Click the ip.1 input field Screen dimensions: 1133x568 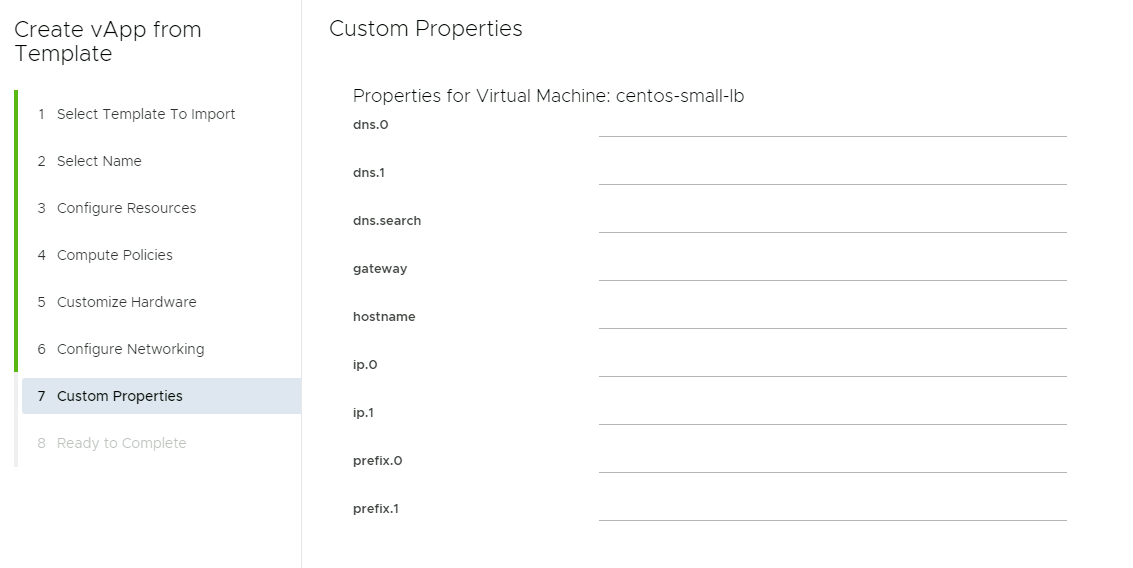tap(832, 412)
